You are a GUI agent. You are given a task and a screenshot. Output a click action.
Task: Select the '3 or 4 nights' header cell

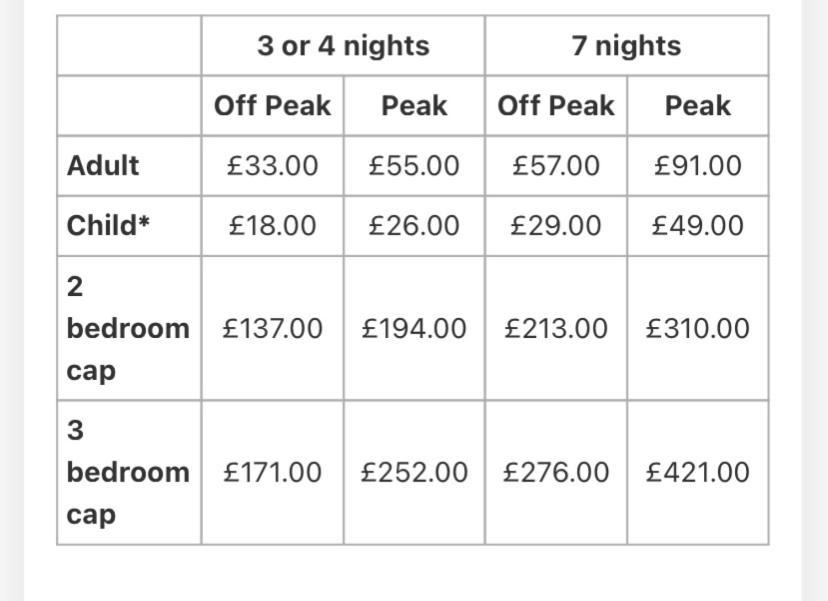tap(343, 46)
